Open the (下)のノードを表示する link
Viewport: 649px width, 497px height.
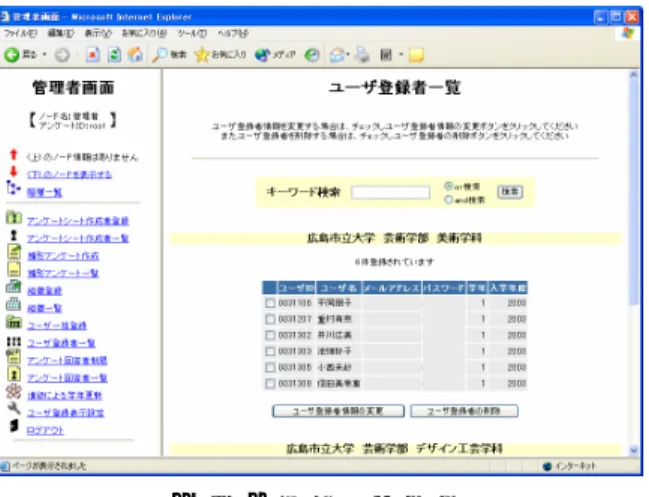[x=70, y=175]
